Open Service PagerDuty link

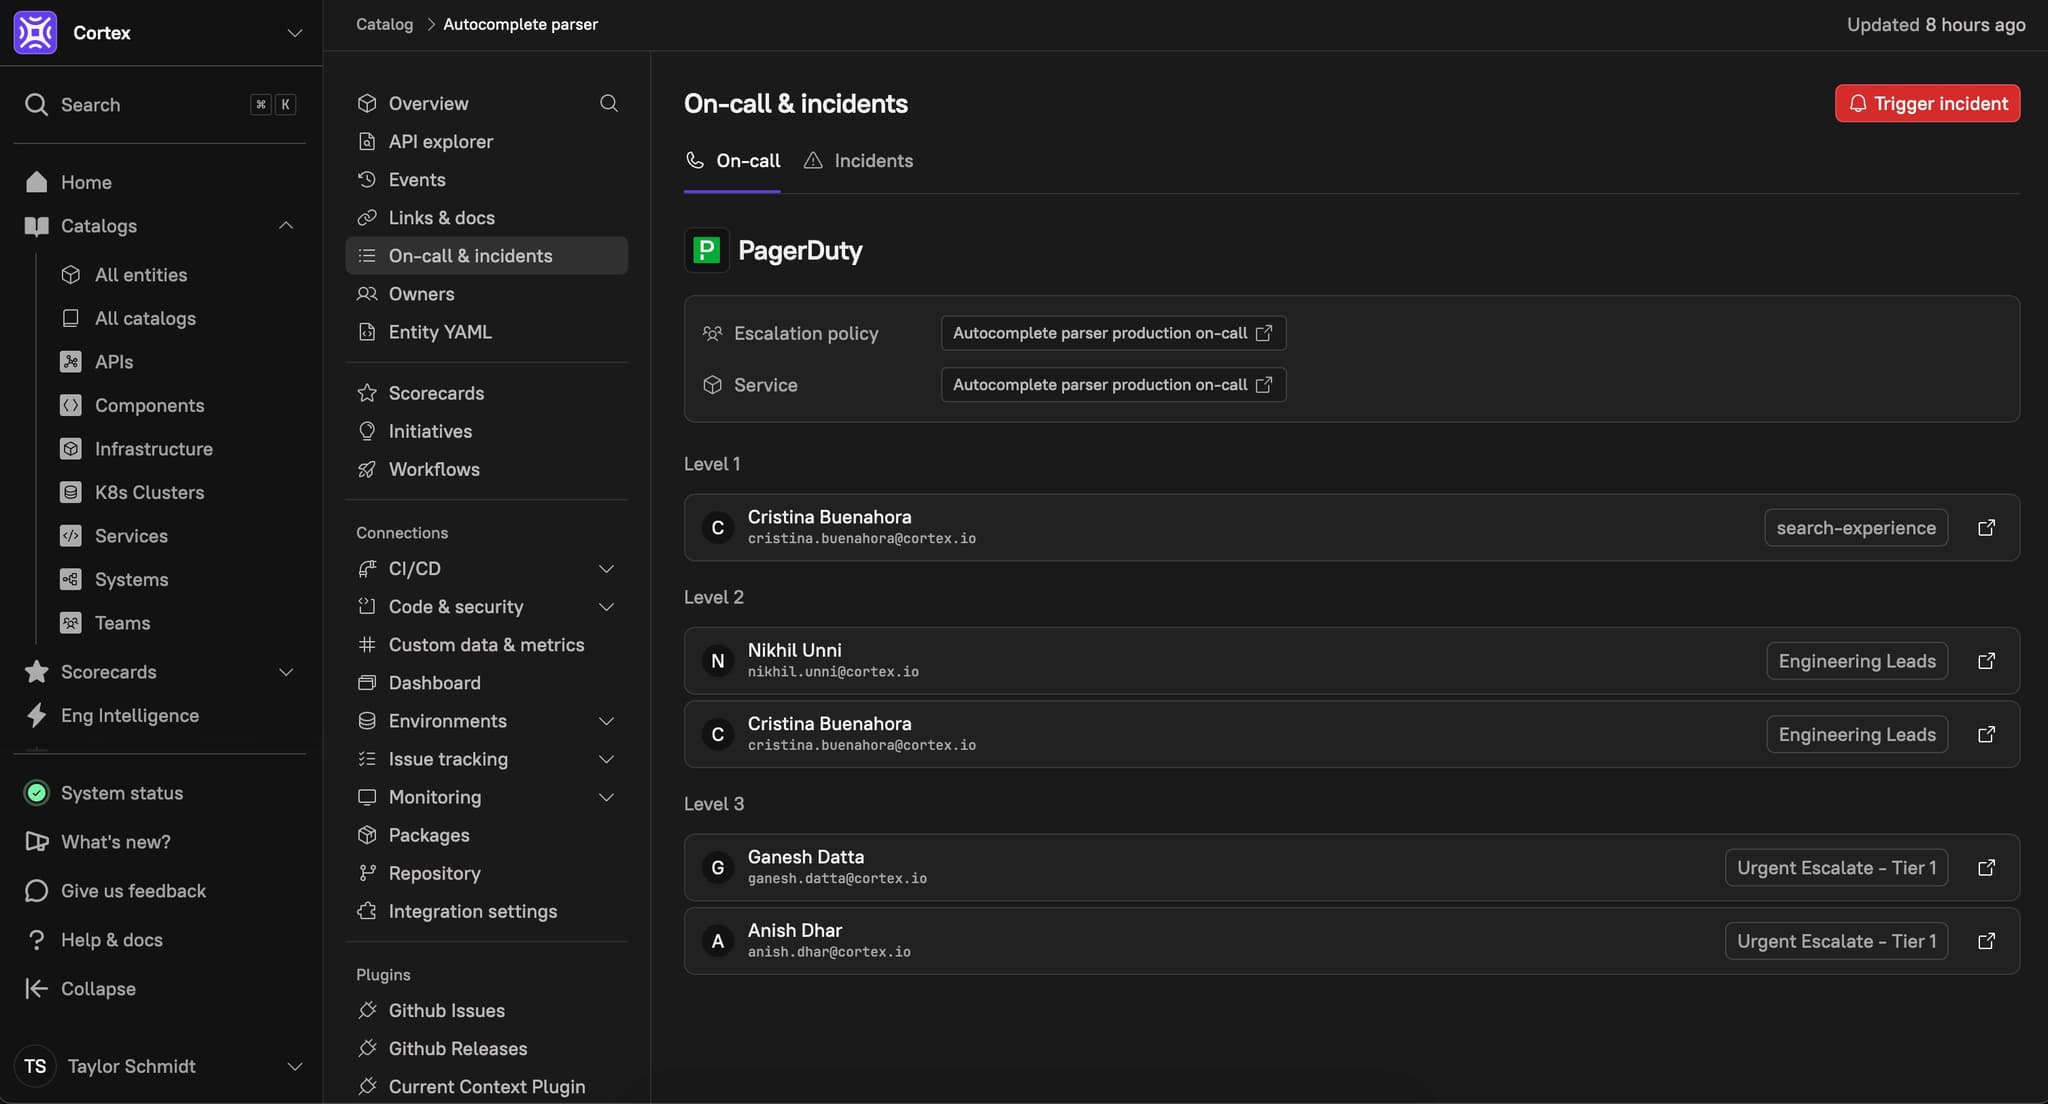pyautogui.click(x=1113, y=385)
